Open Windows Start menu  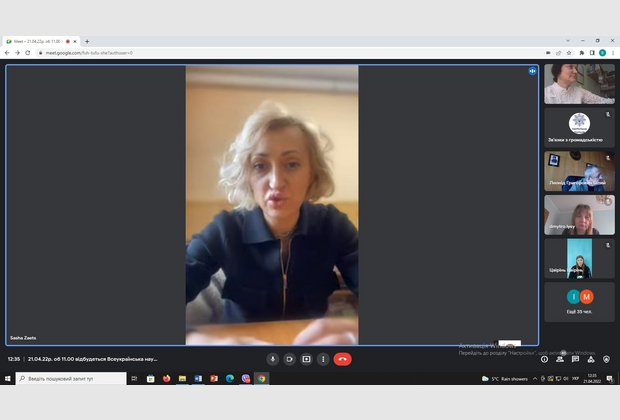coord(7,378)
